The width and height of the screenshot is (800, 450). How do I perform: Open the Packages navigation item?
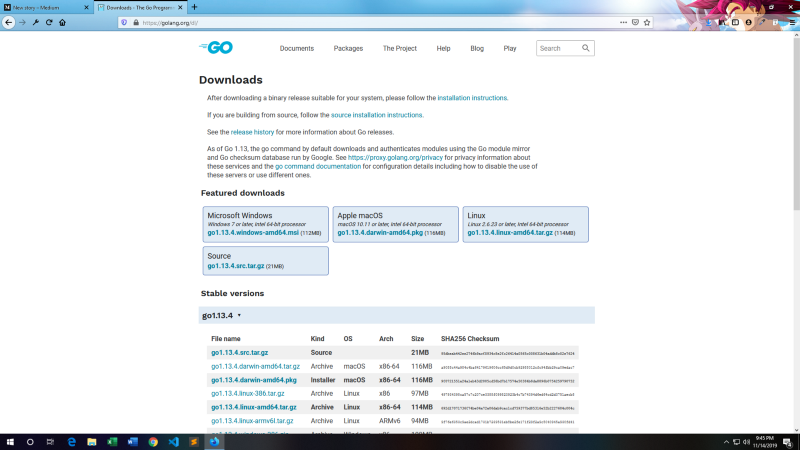[348, 48]
